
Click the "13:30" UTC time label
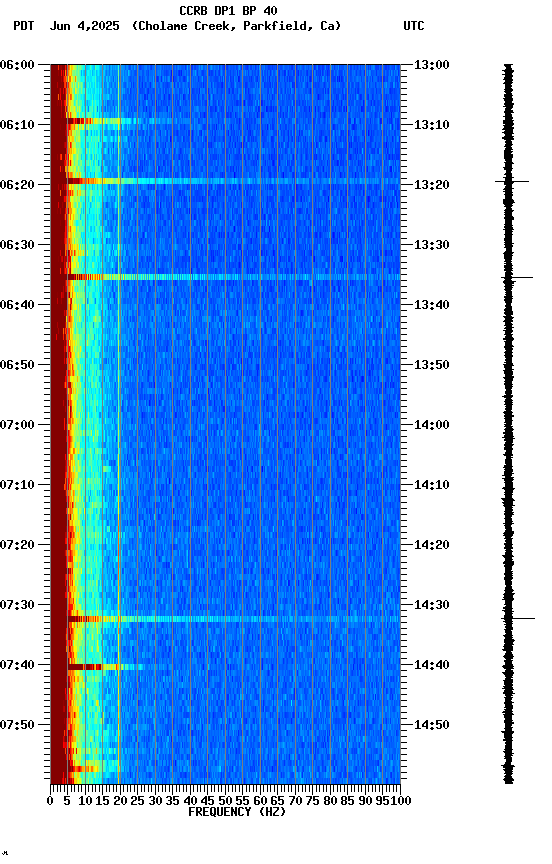click(x=432, y=245)
